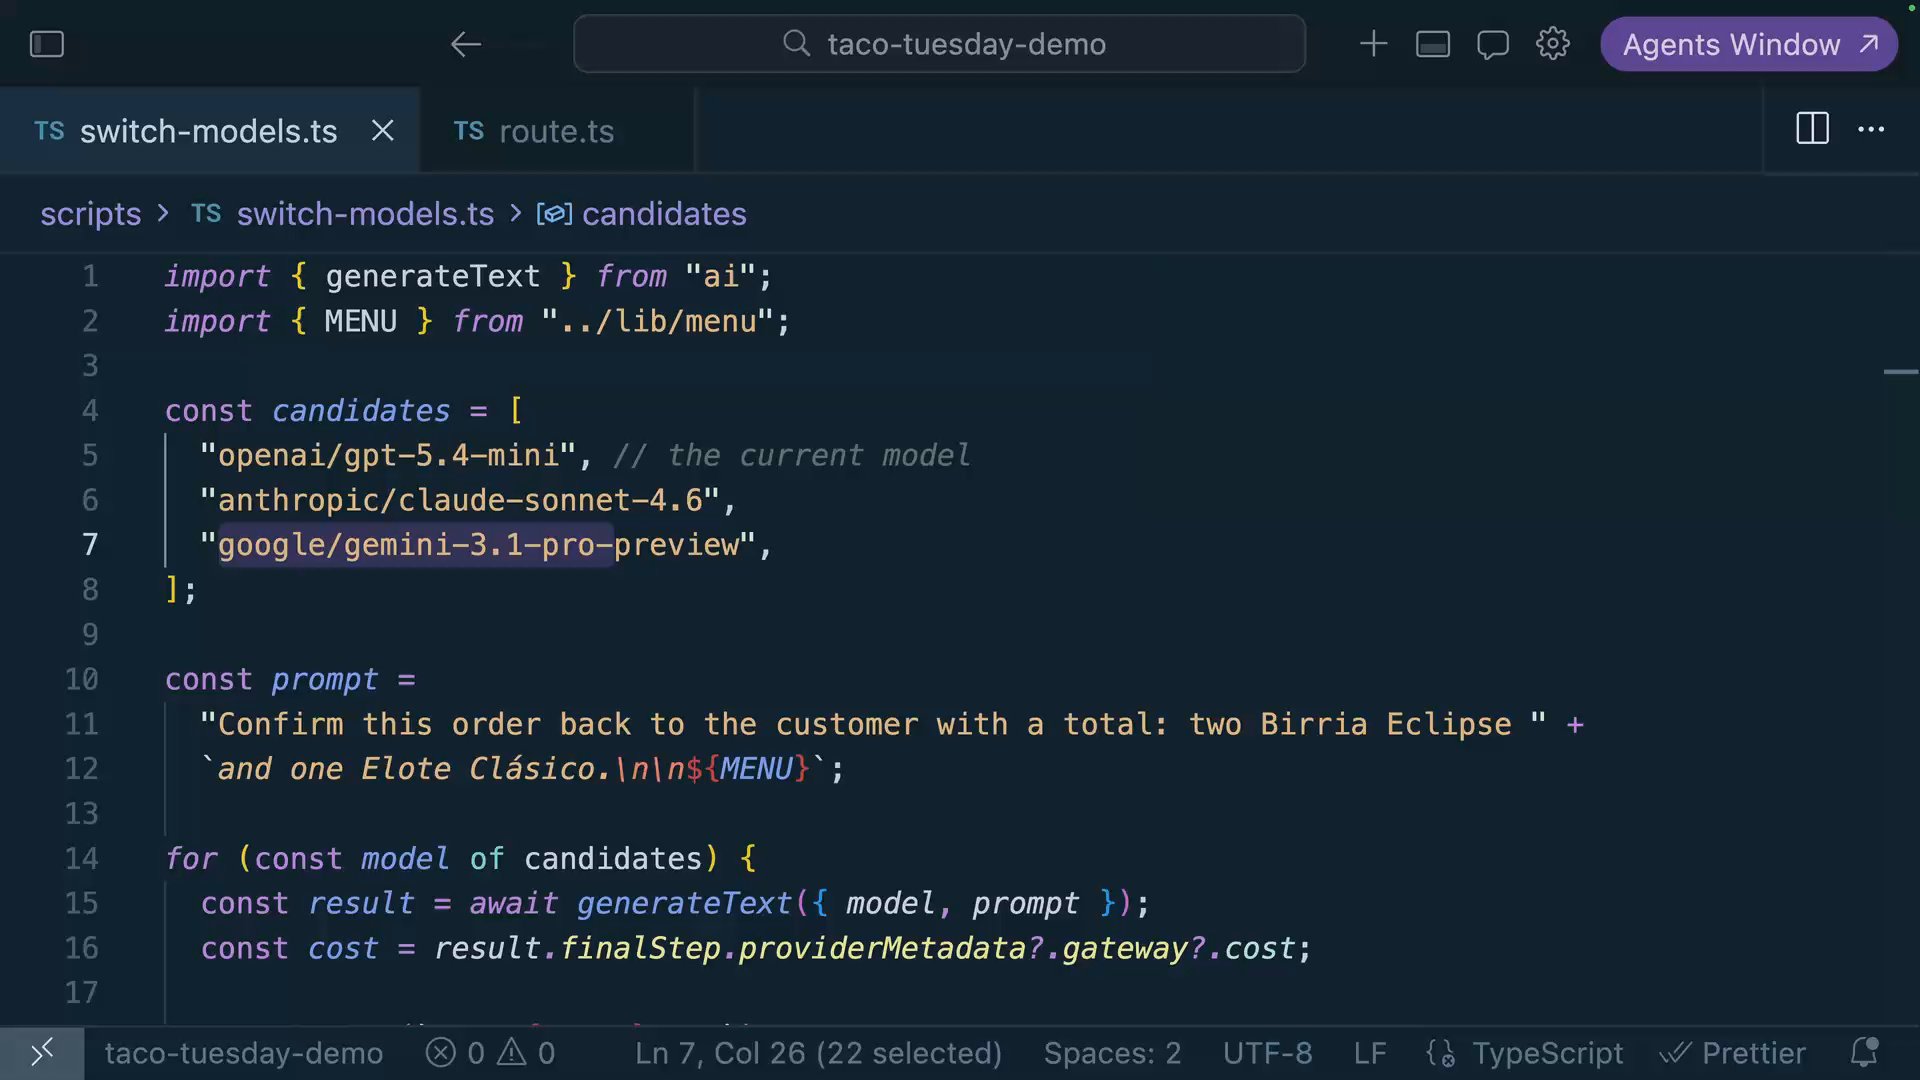Change the Spaces: 2 indentation setting

1112,1053
